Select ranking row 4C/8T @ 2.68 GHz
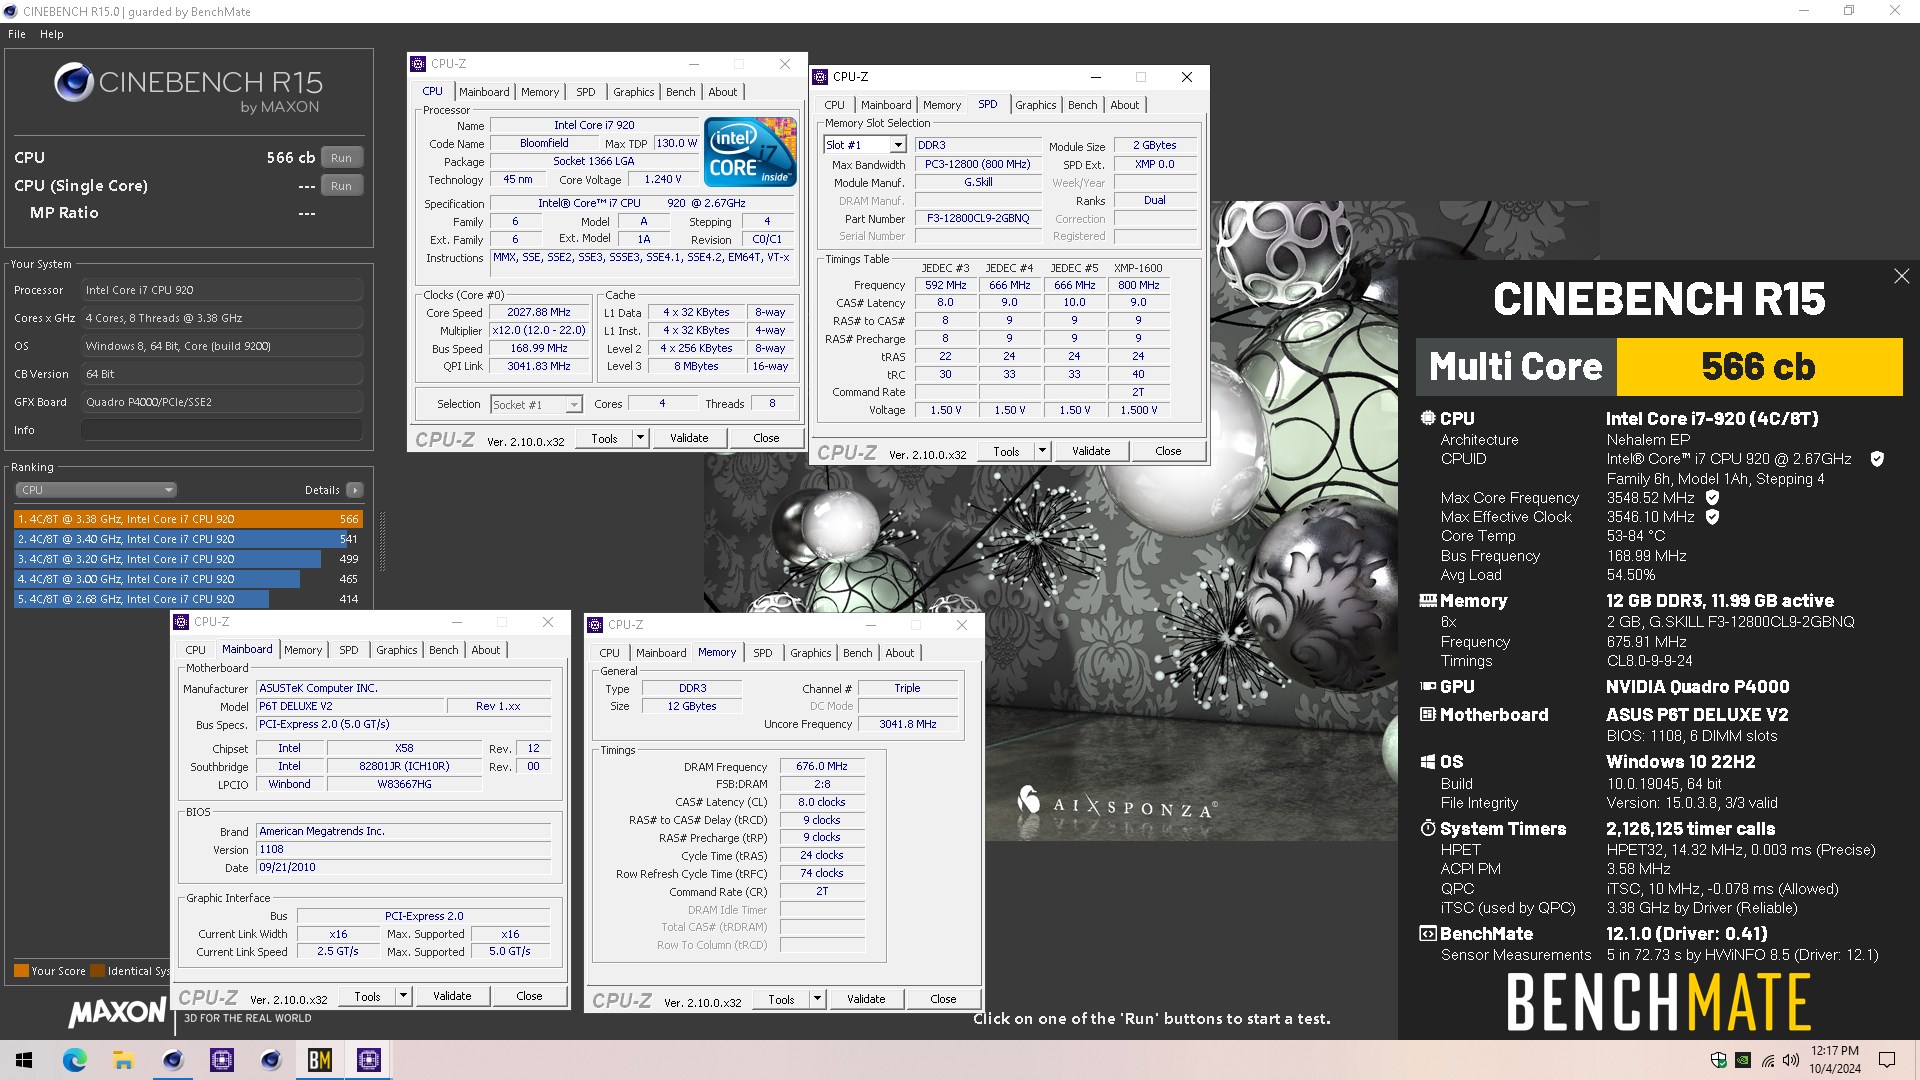The height and width of the screenshot is (1080, 1920). (x=188, y=599)
